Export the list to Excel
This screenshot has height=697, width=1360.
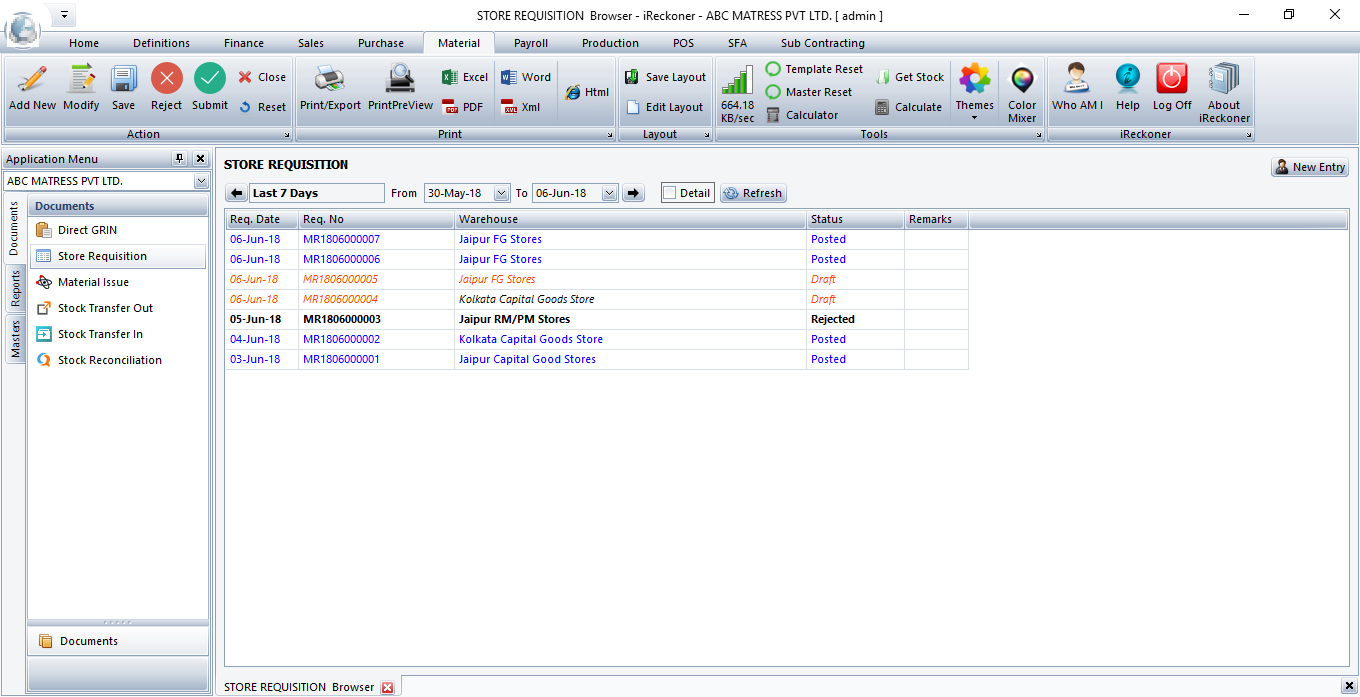[x=465, y=77]
